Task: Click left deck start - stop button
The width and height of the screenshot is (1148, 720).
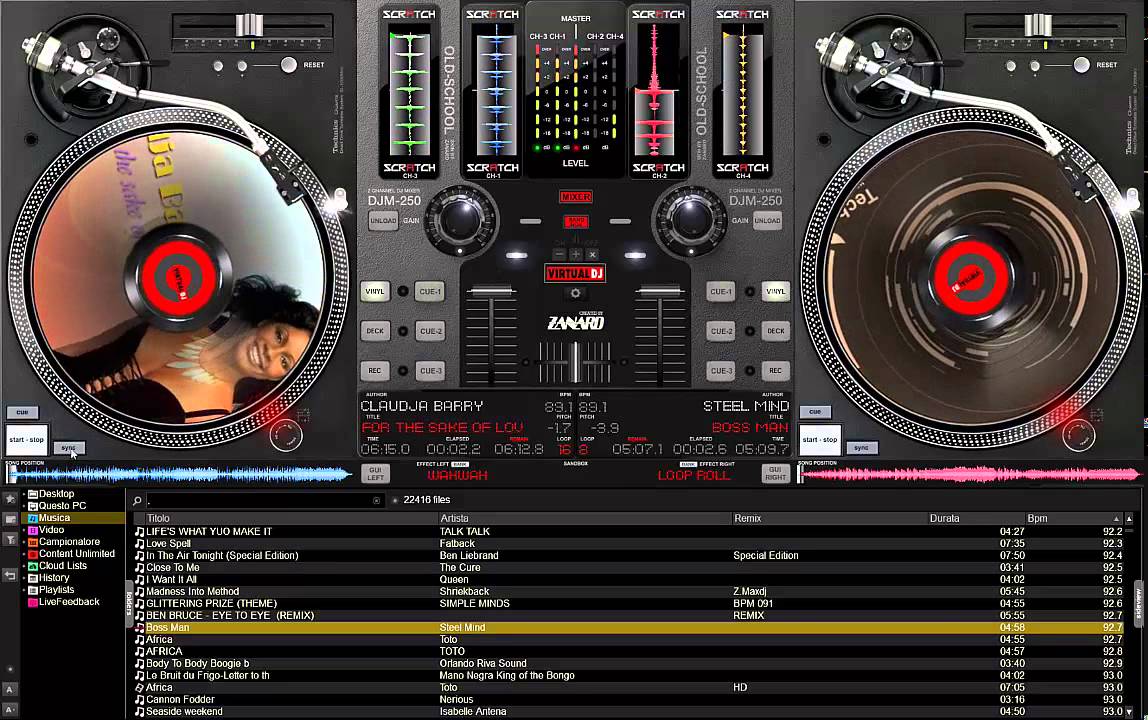Action: pyautogui.click(x=27, y=440)
